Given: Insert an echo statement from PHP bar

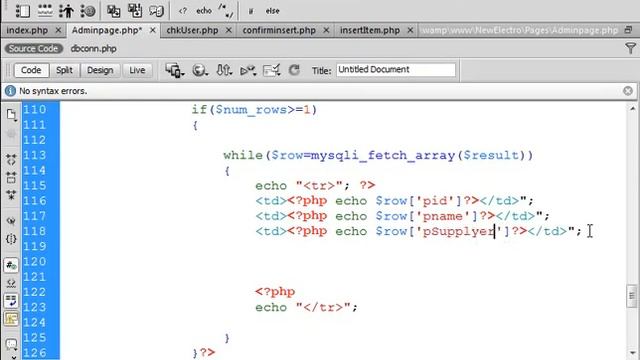Looking at the screenshot, I should point(204,11).
